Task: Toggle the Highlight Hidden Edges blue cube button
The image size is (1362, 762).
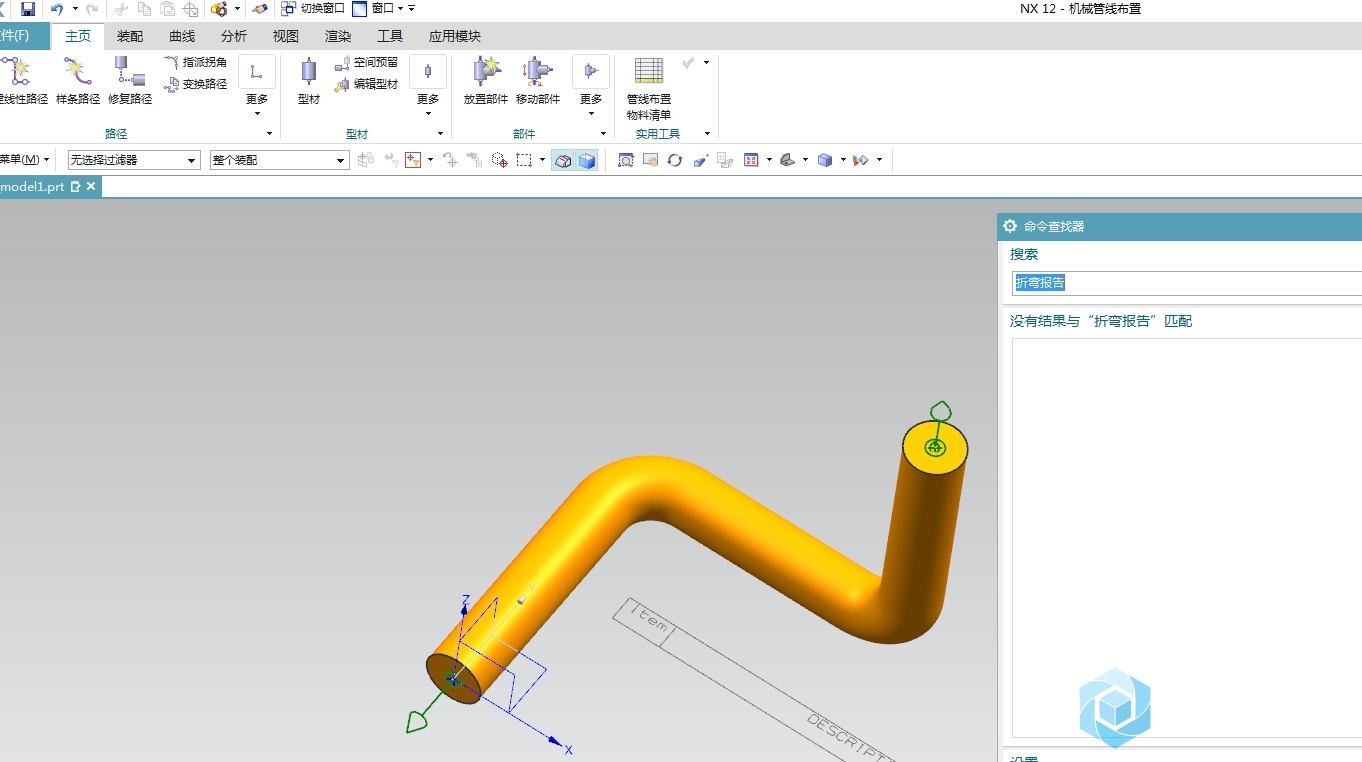Action: click(587, 160)
